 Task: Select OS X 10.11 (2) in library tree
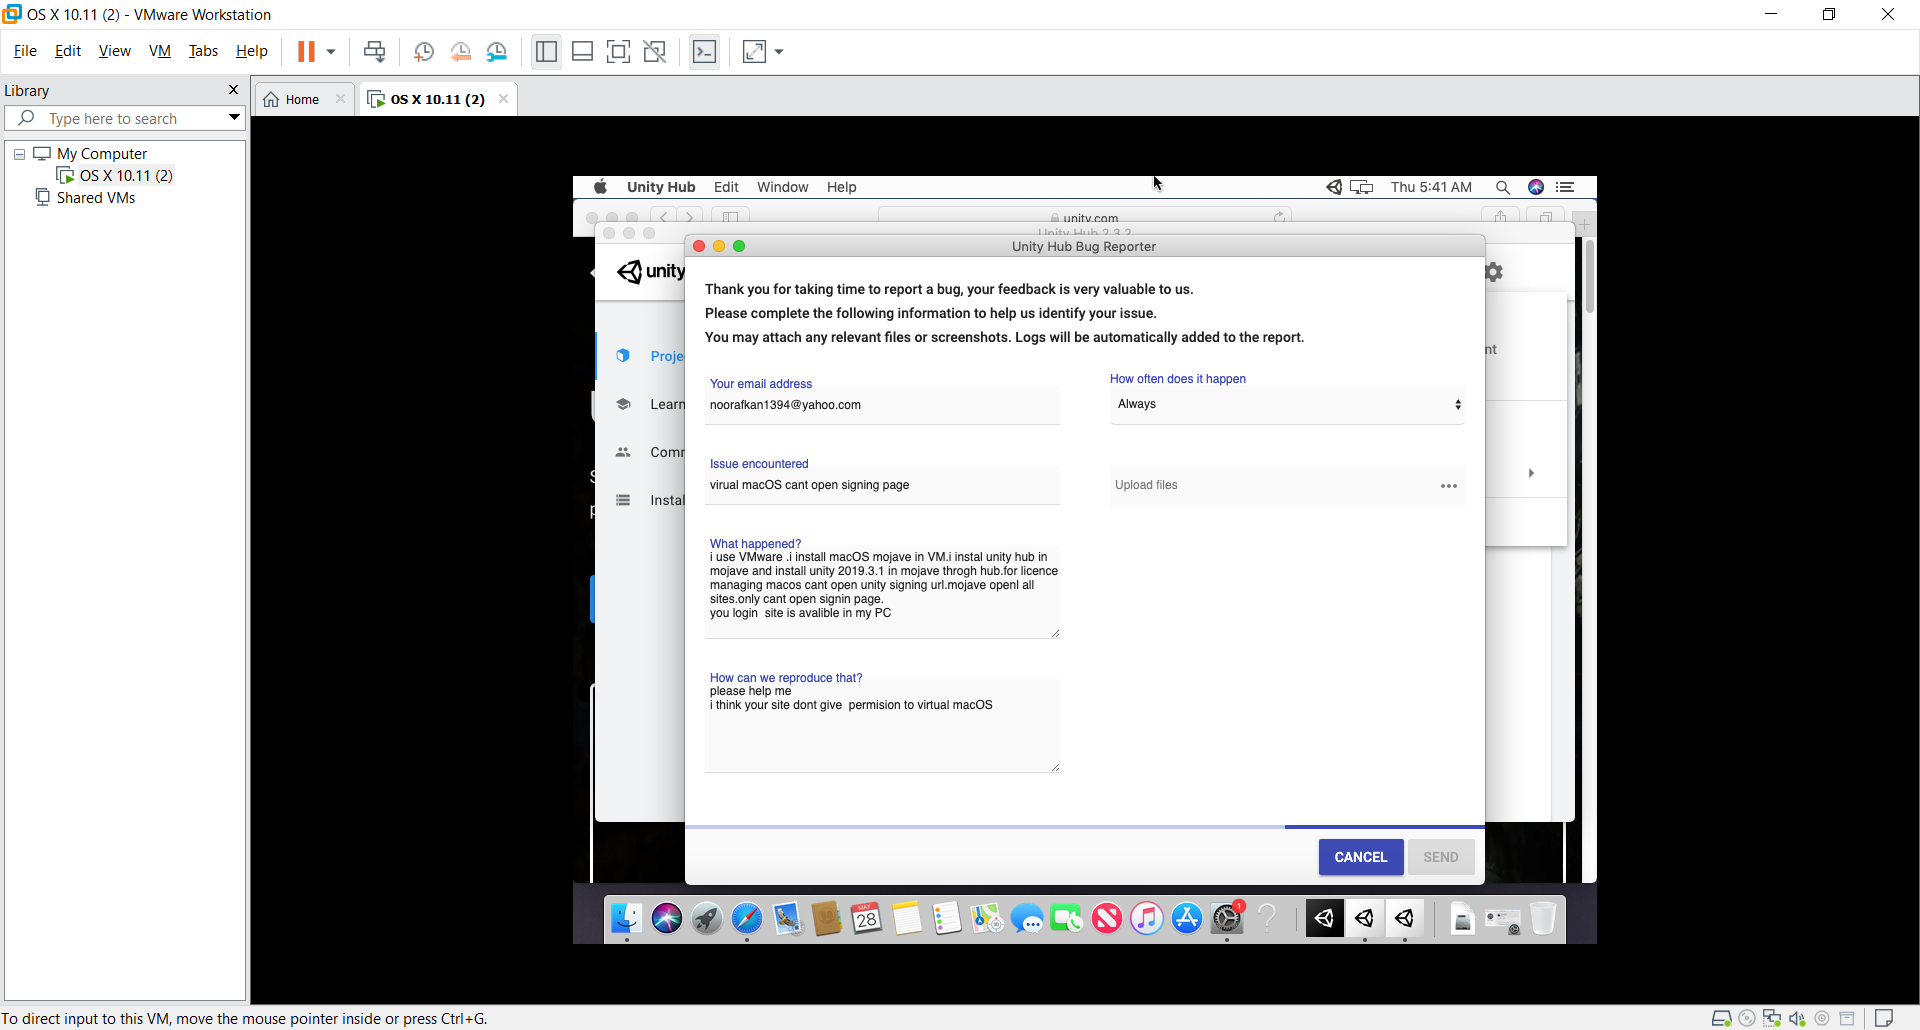tap(126, 176)
